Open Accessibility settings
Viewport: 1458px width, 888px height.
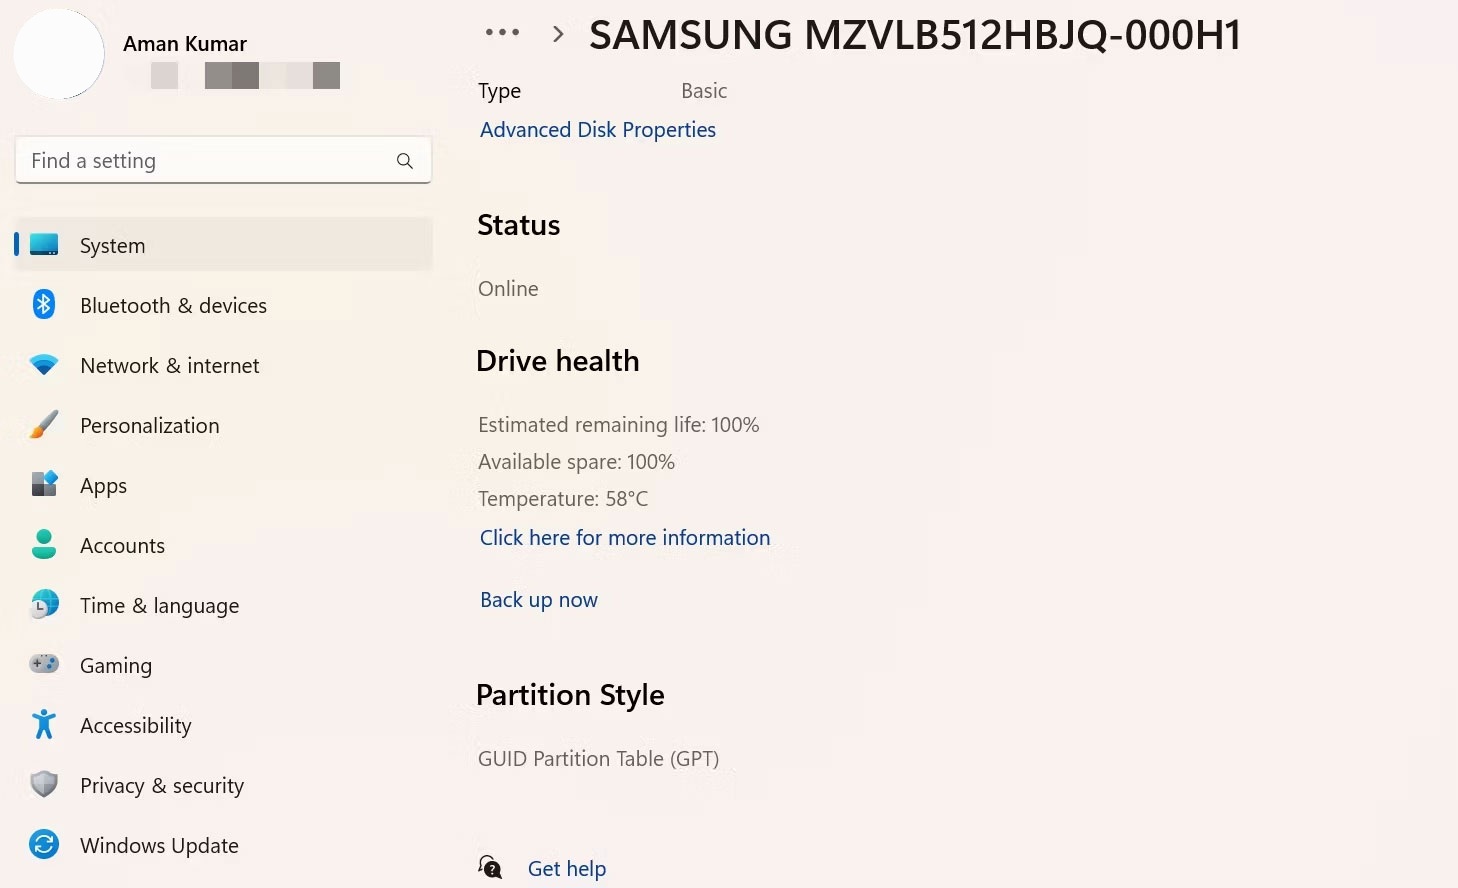224,725
